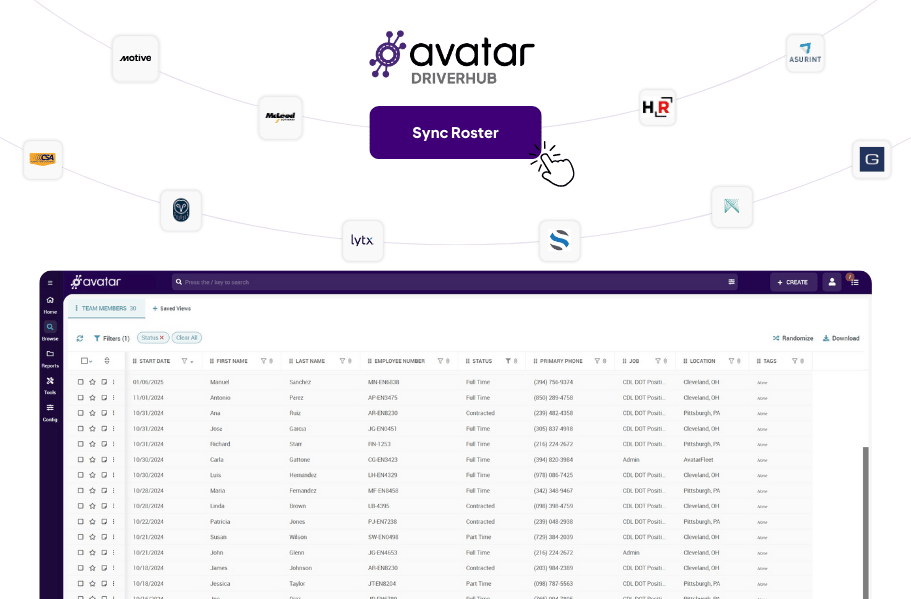Click the table vertical scrollbar
911x599 pixels.
[866, 523]
